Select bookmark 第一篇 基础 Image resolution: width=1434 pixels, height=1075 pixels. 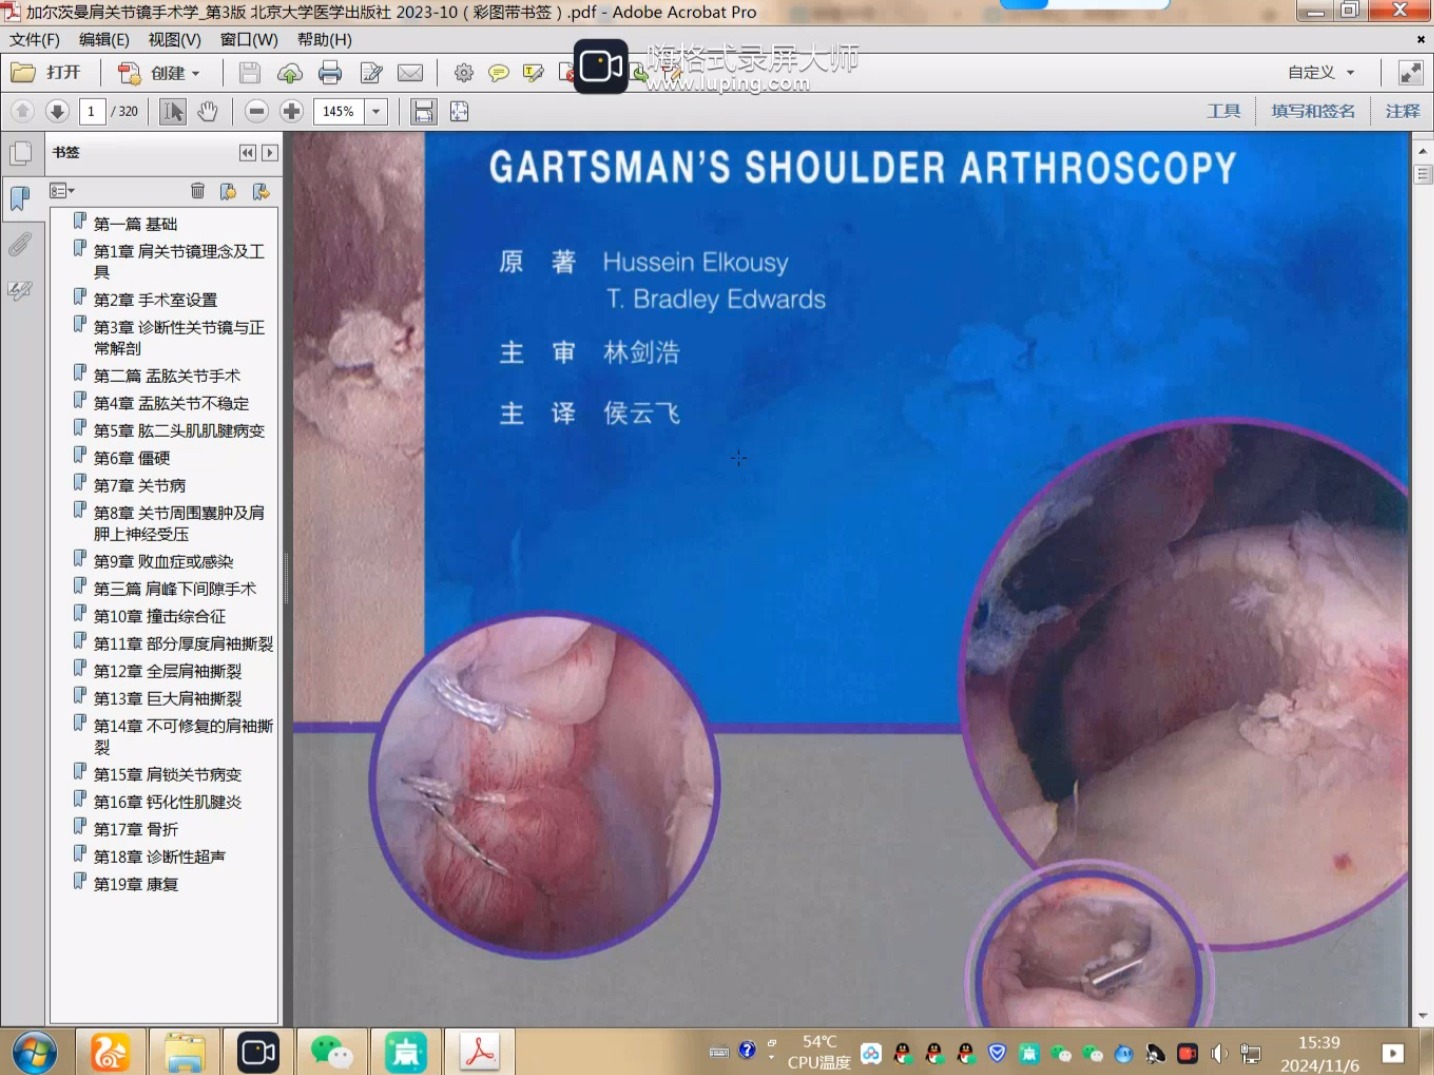135,224
